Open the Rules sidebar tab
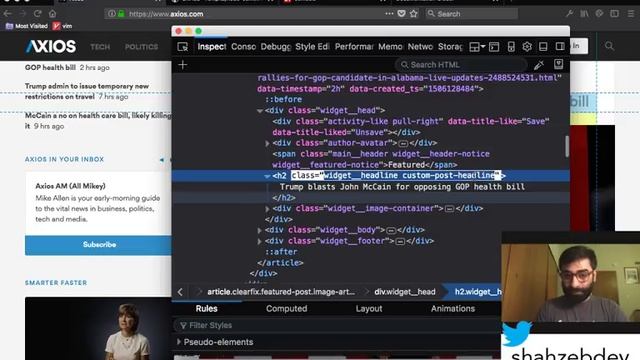Screen dimensions: 640x360 [x=207, y=309]
